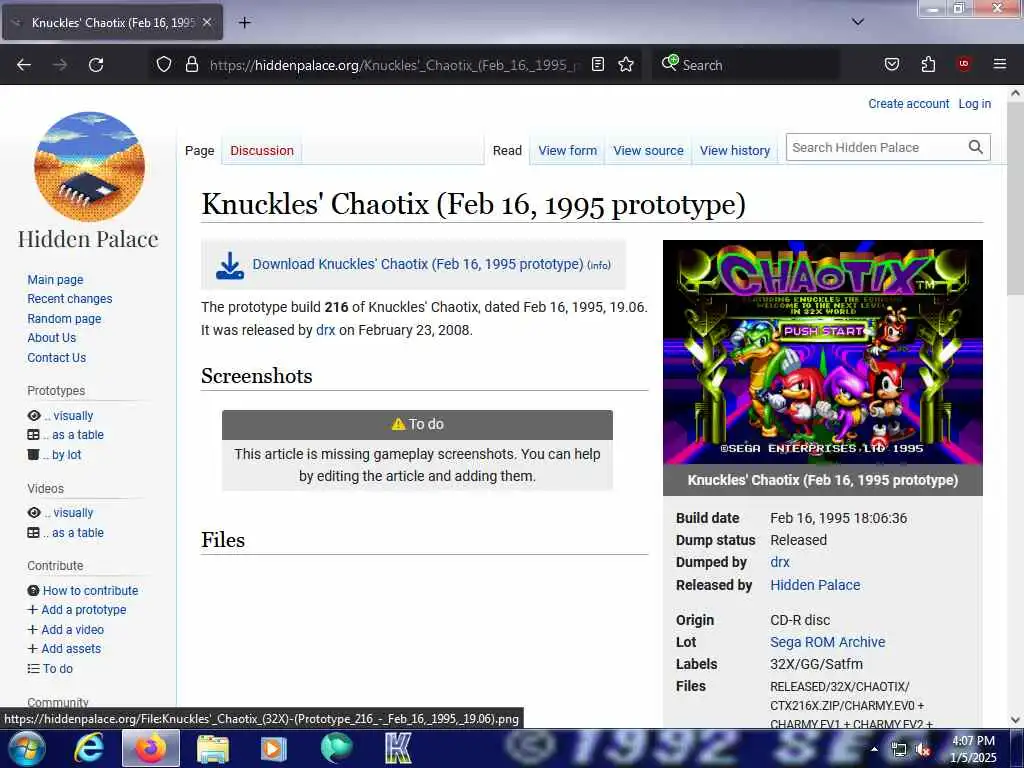Click Add a video link

pos(72,630)
